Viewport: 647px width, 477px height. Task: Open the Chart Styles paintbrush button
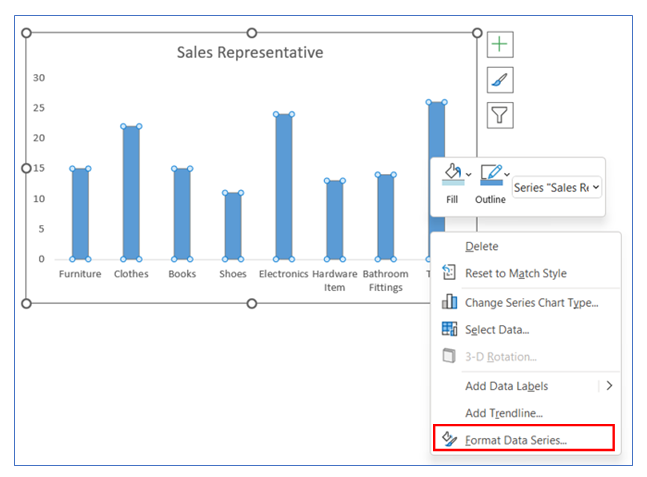click(x=500, y=80)
